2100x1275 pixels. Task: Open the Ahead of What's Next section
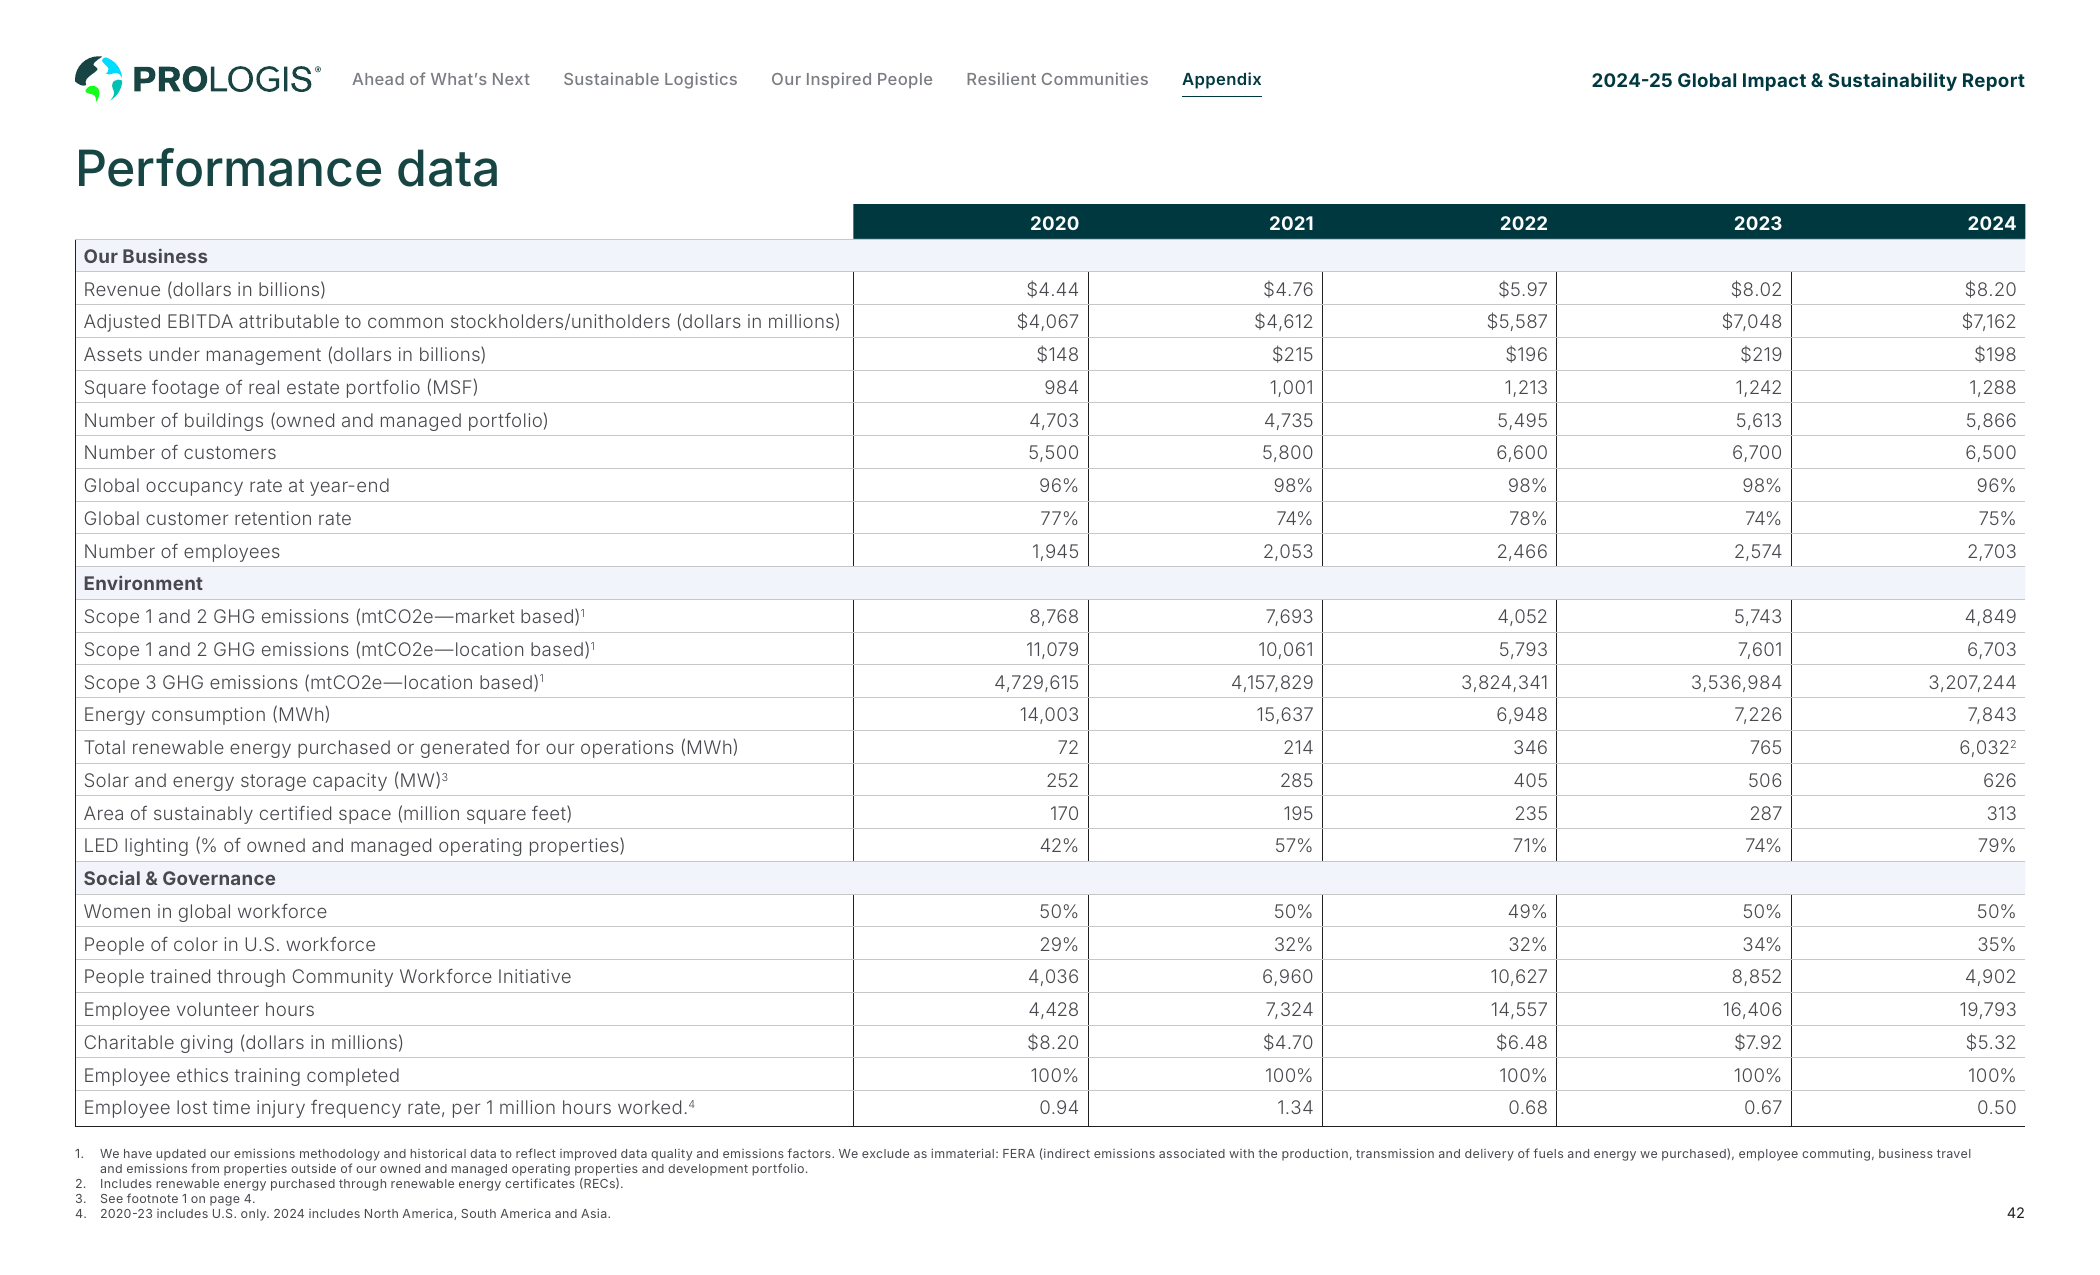441,79
